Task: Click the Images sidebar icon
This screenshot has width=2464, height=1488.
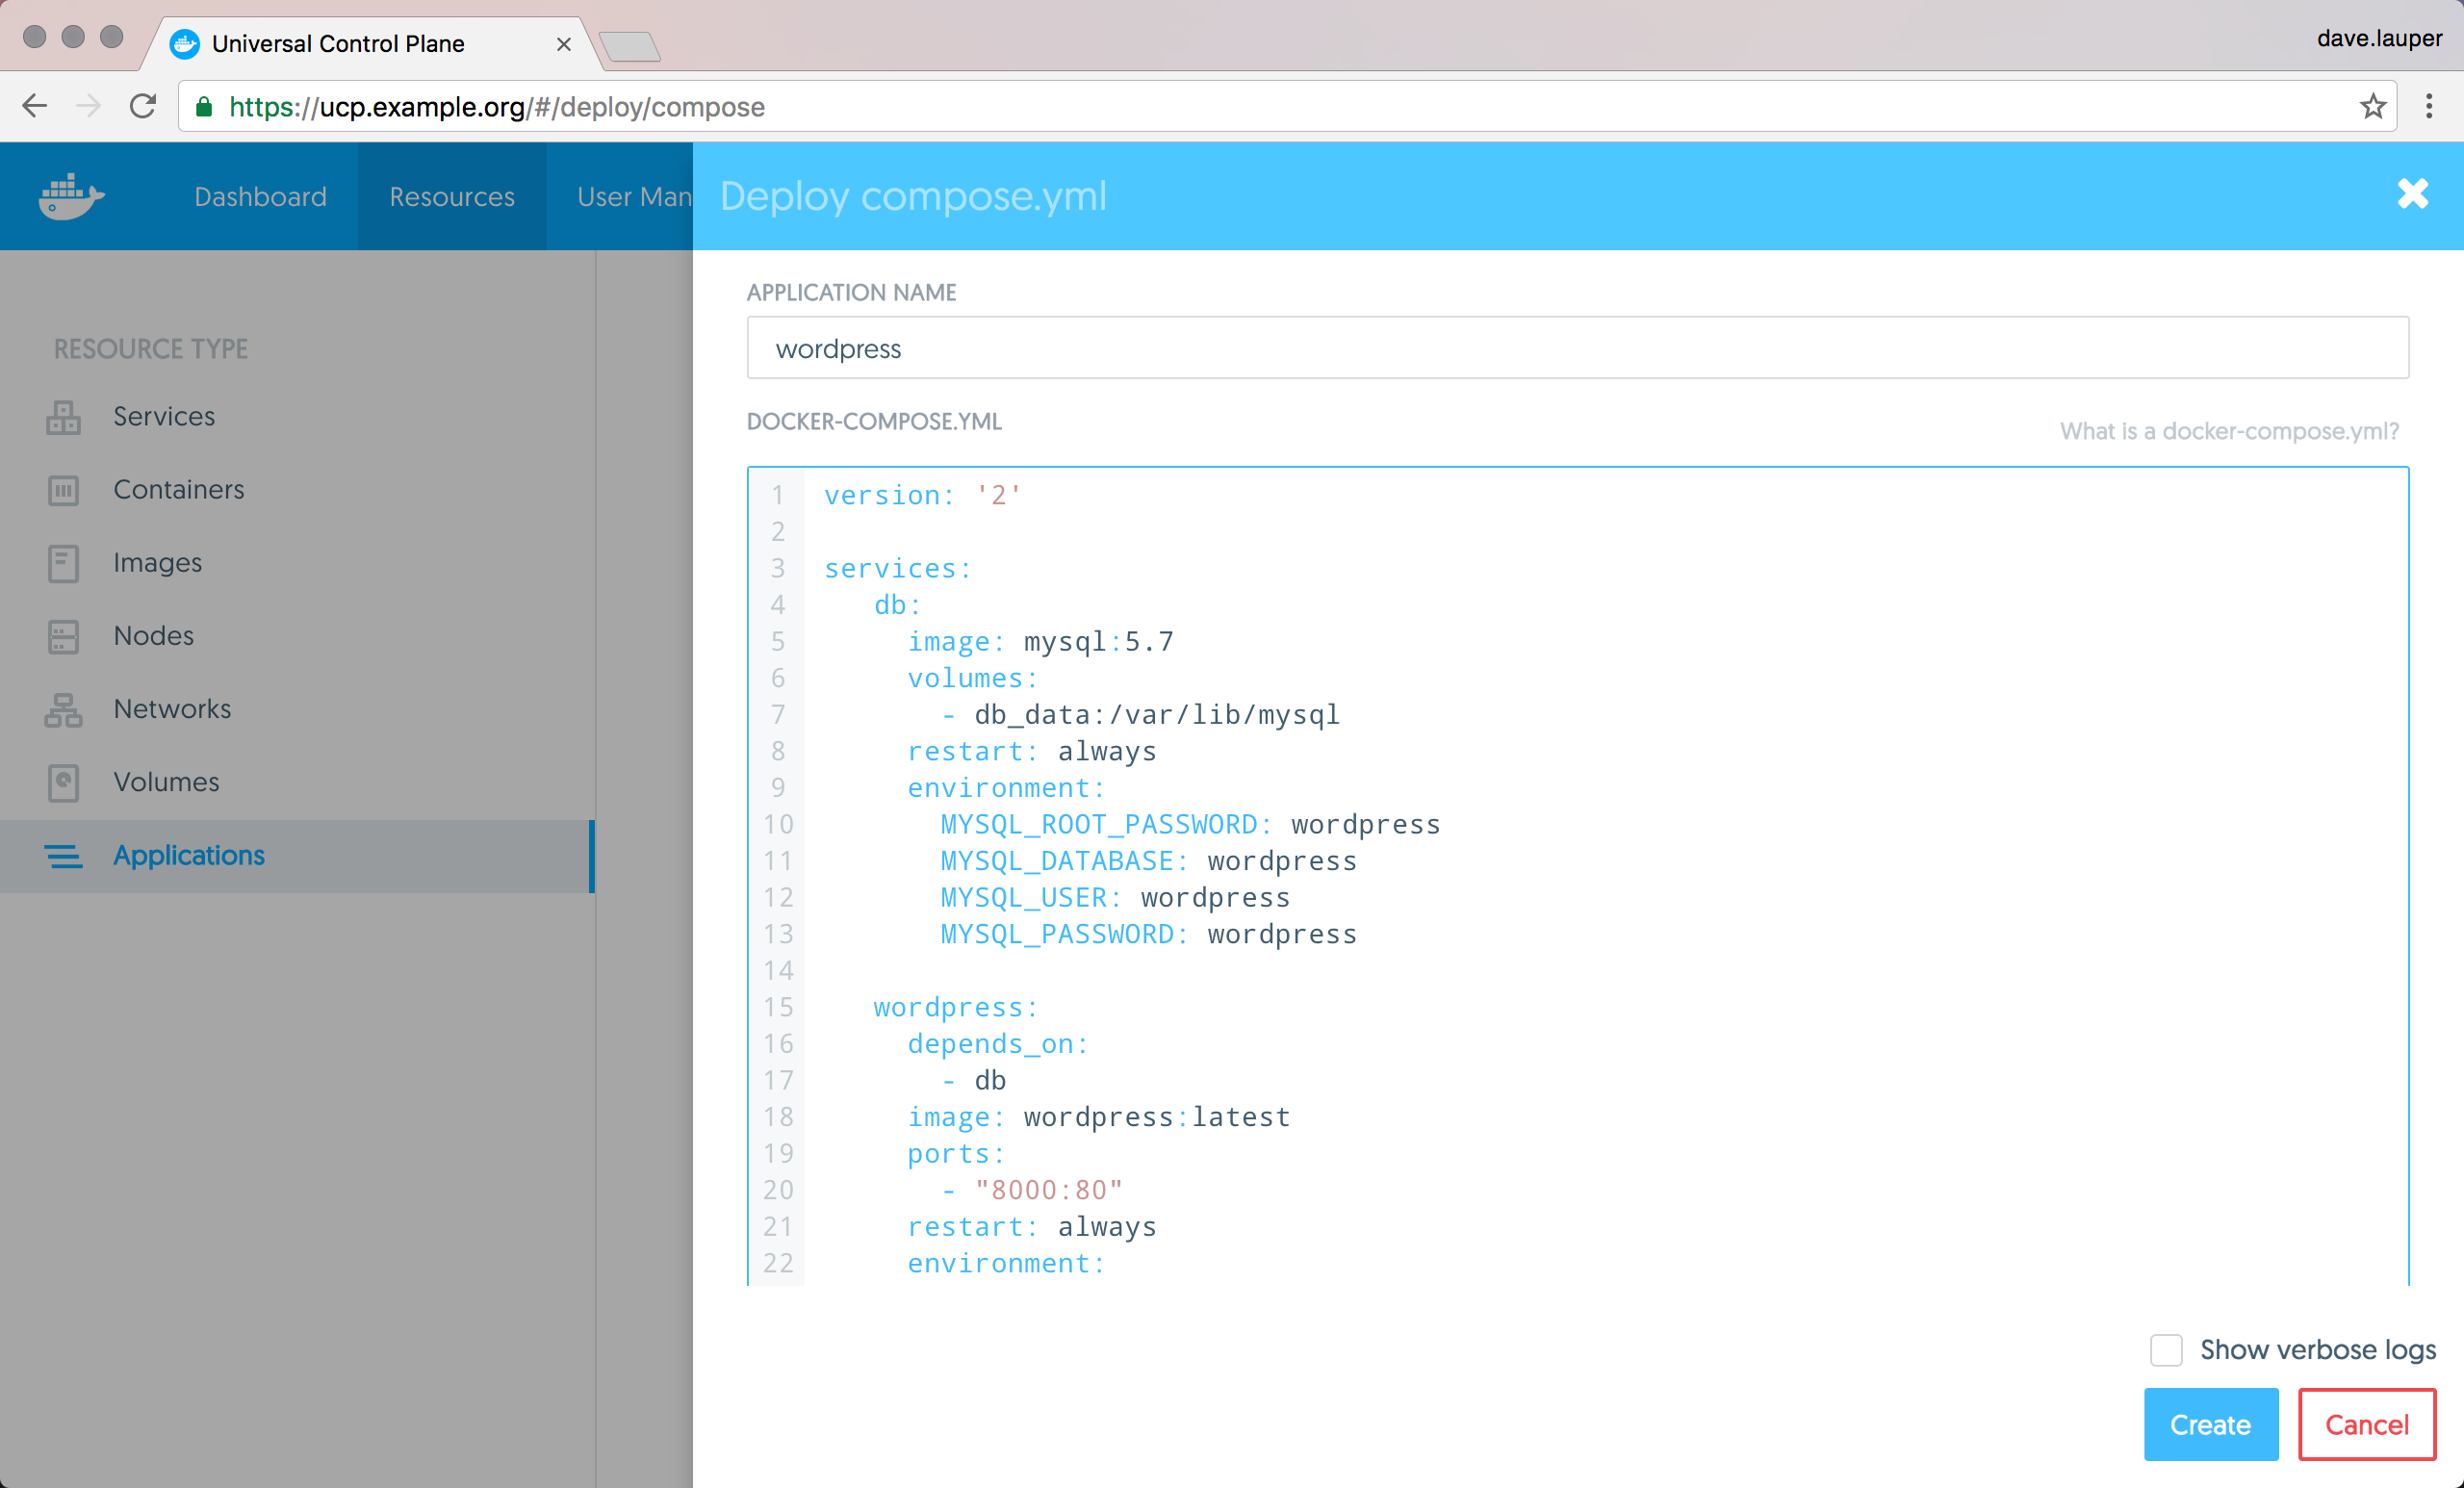Action: pos(63,563)
